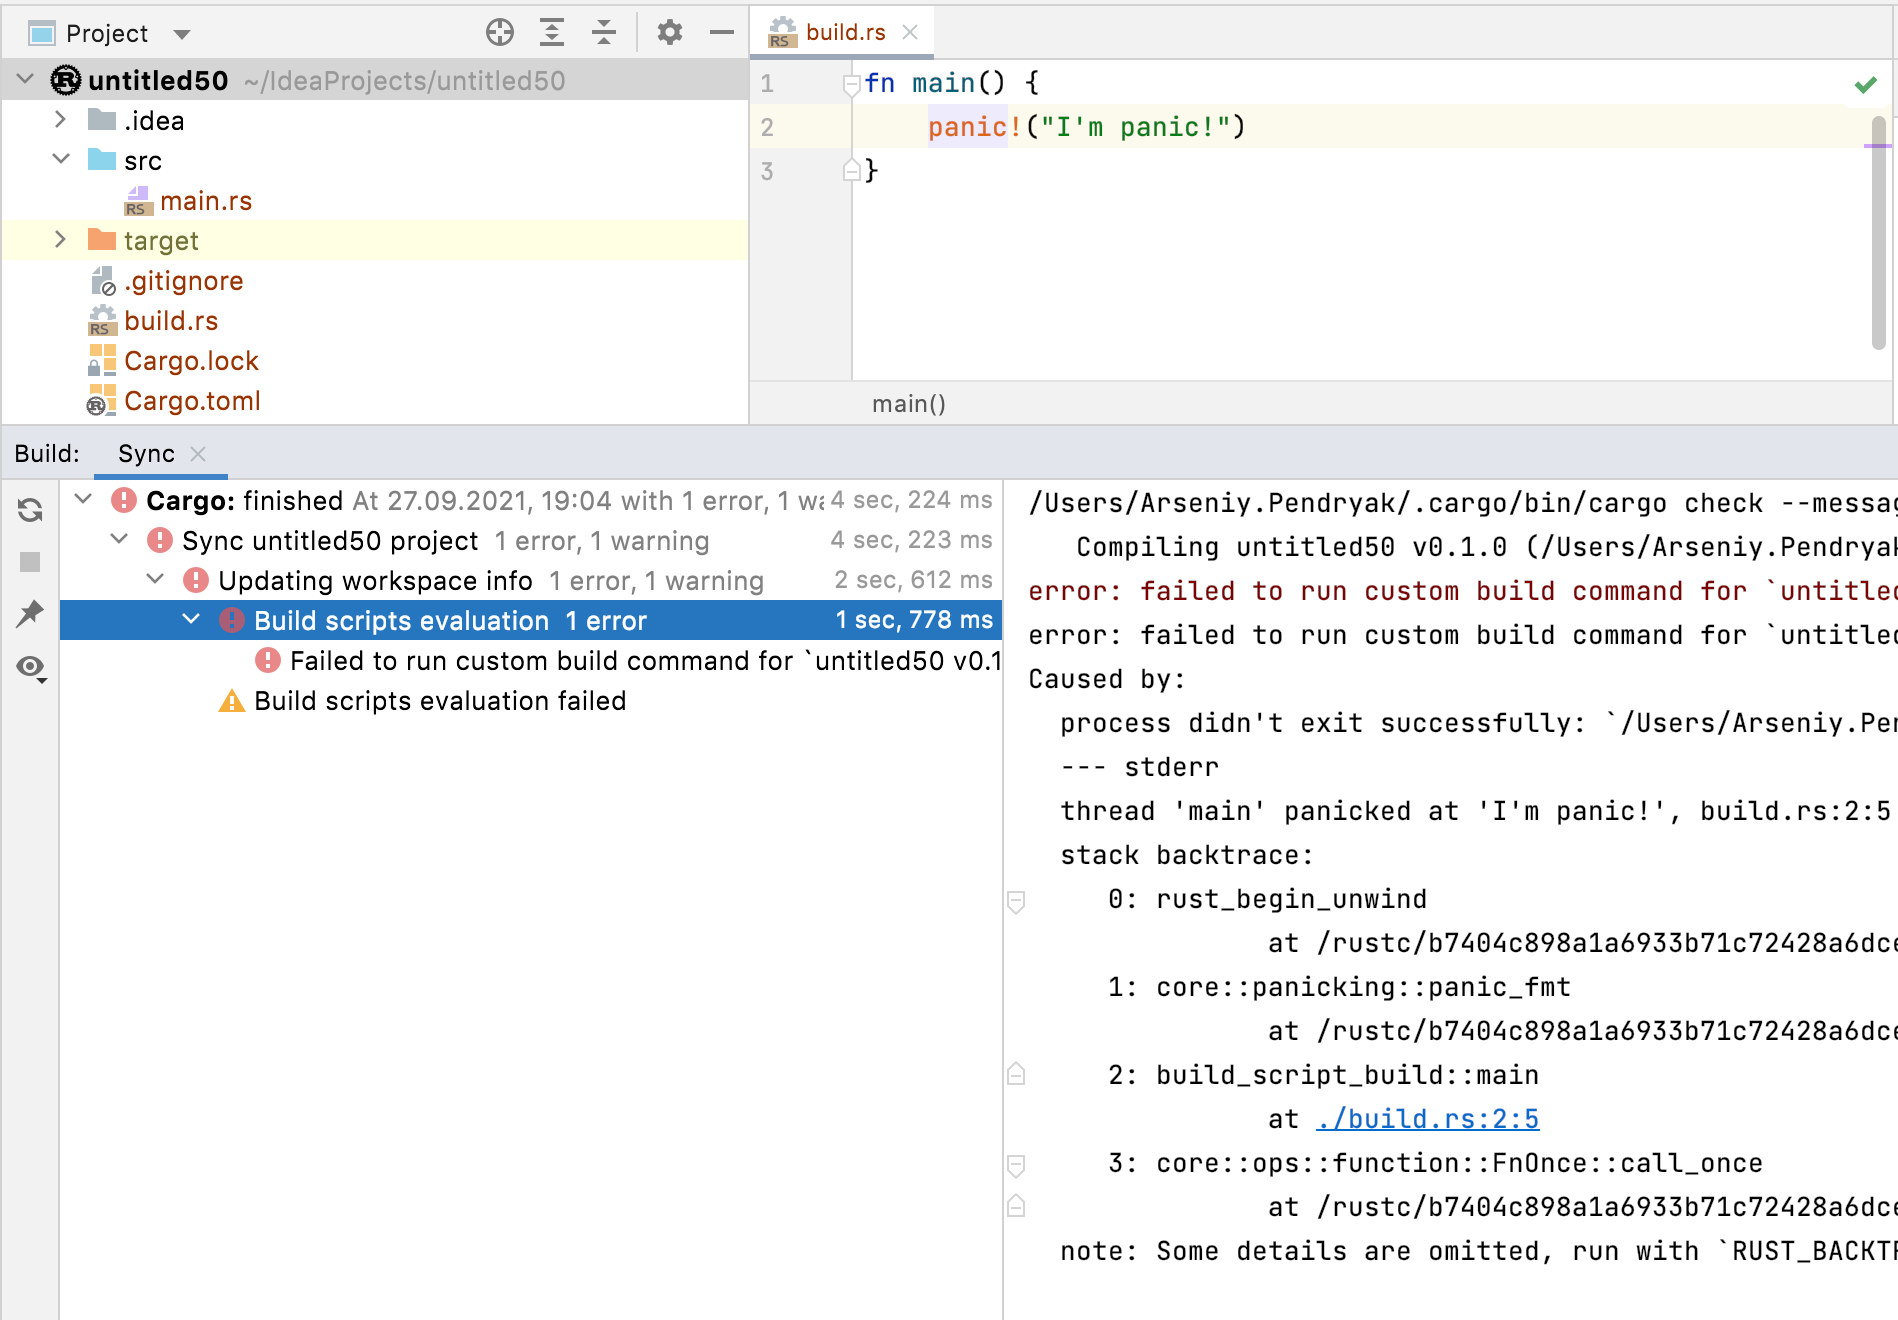Select Build scripts evaluation error row
The height and width of the screenshot is (1320, 1898).
click(x=531, y=620)
